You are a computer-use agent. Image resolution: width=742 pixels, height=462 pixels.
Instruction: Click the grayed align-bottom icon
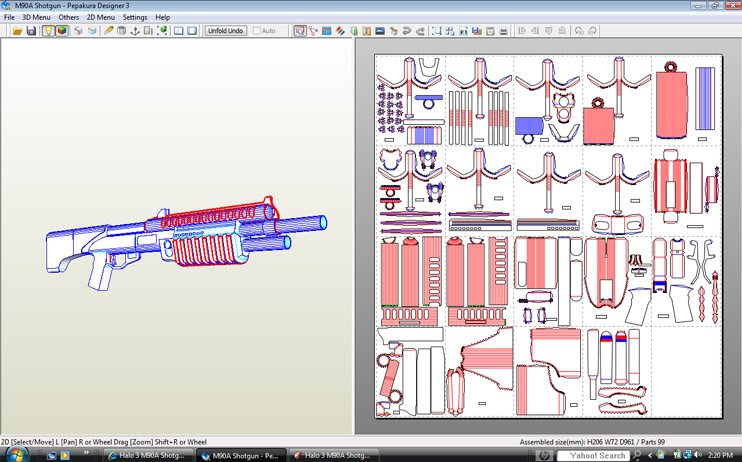[x=562, y=31]
